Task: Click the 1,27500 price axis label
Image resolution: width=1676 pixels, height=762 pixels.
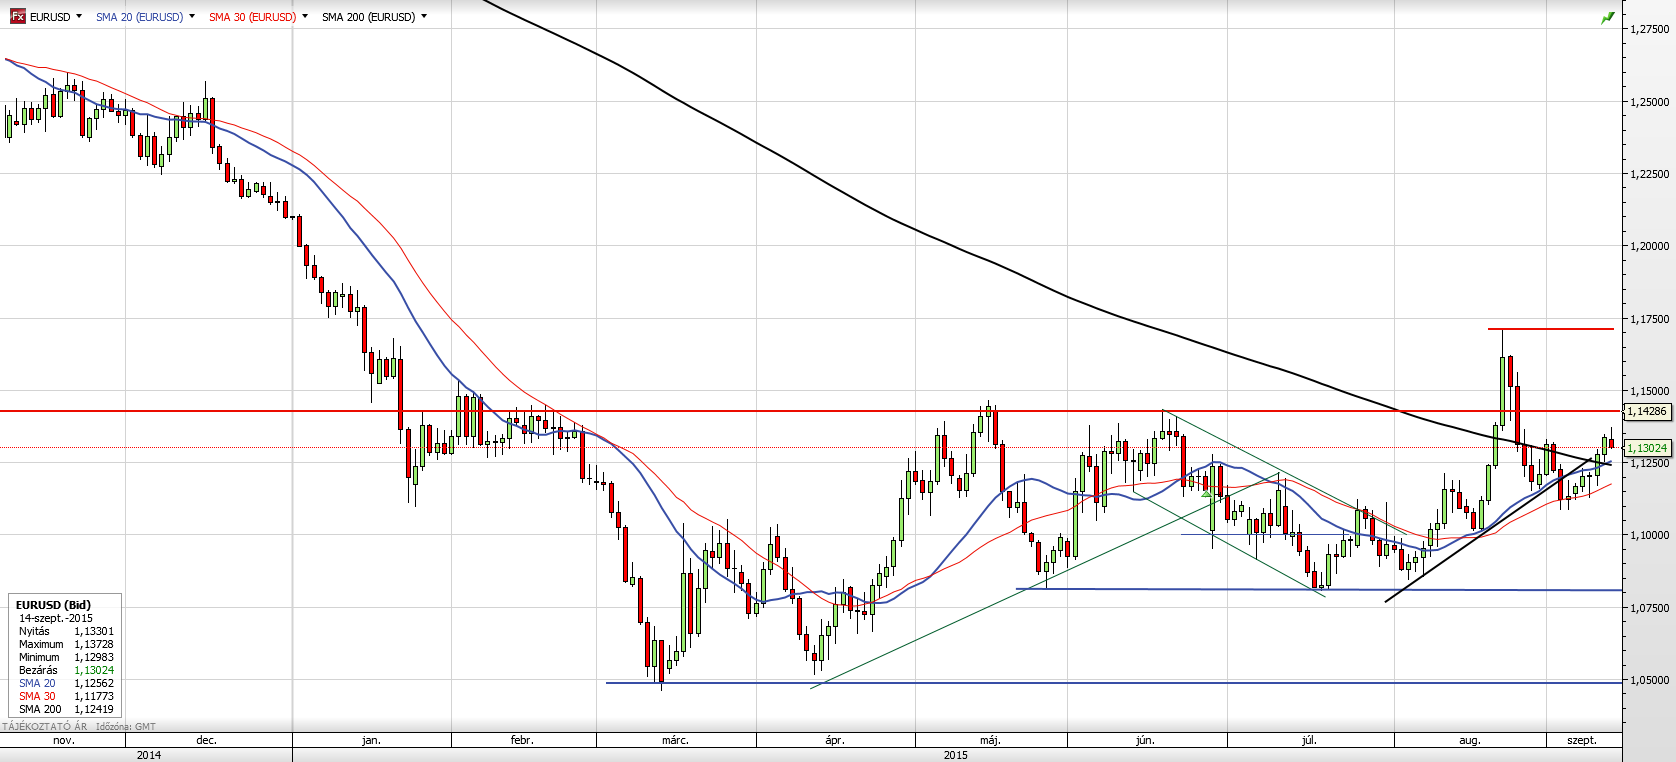Action: [1649, 29]
